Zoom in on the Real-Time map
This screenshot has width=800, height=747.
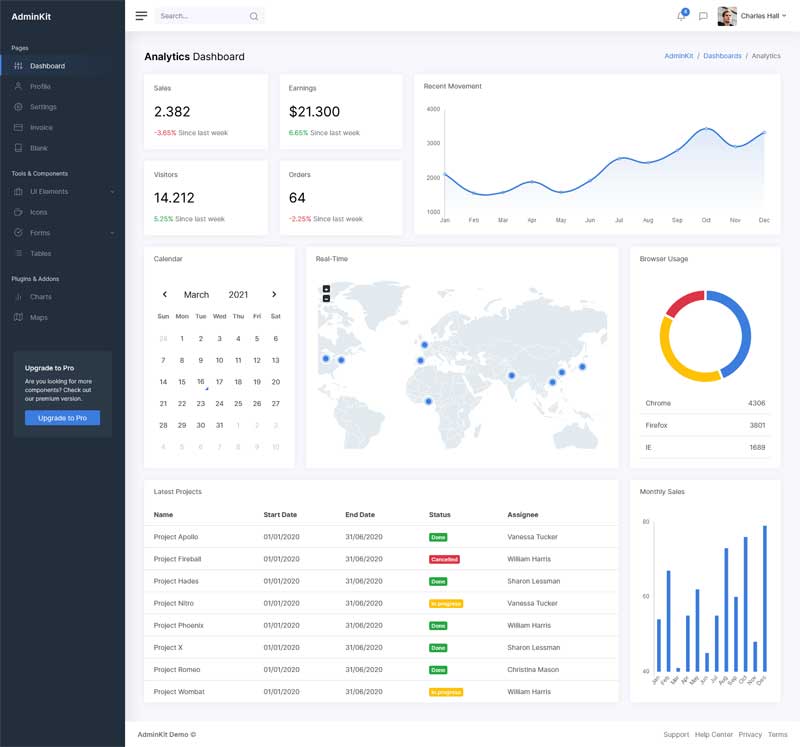(x=326, y=289)
